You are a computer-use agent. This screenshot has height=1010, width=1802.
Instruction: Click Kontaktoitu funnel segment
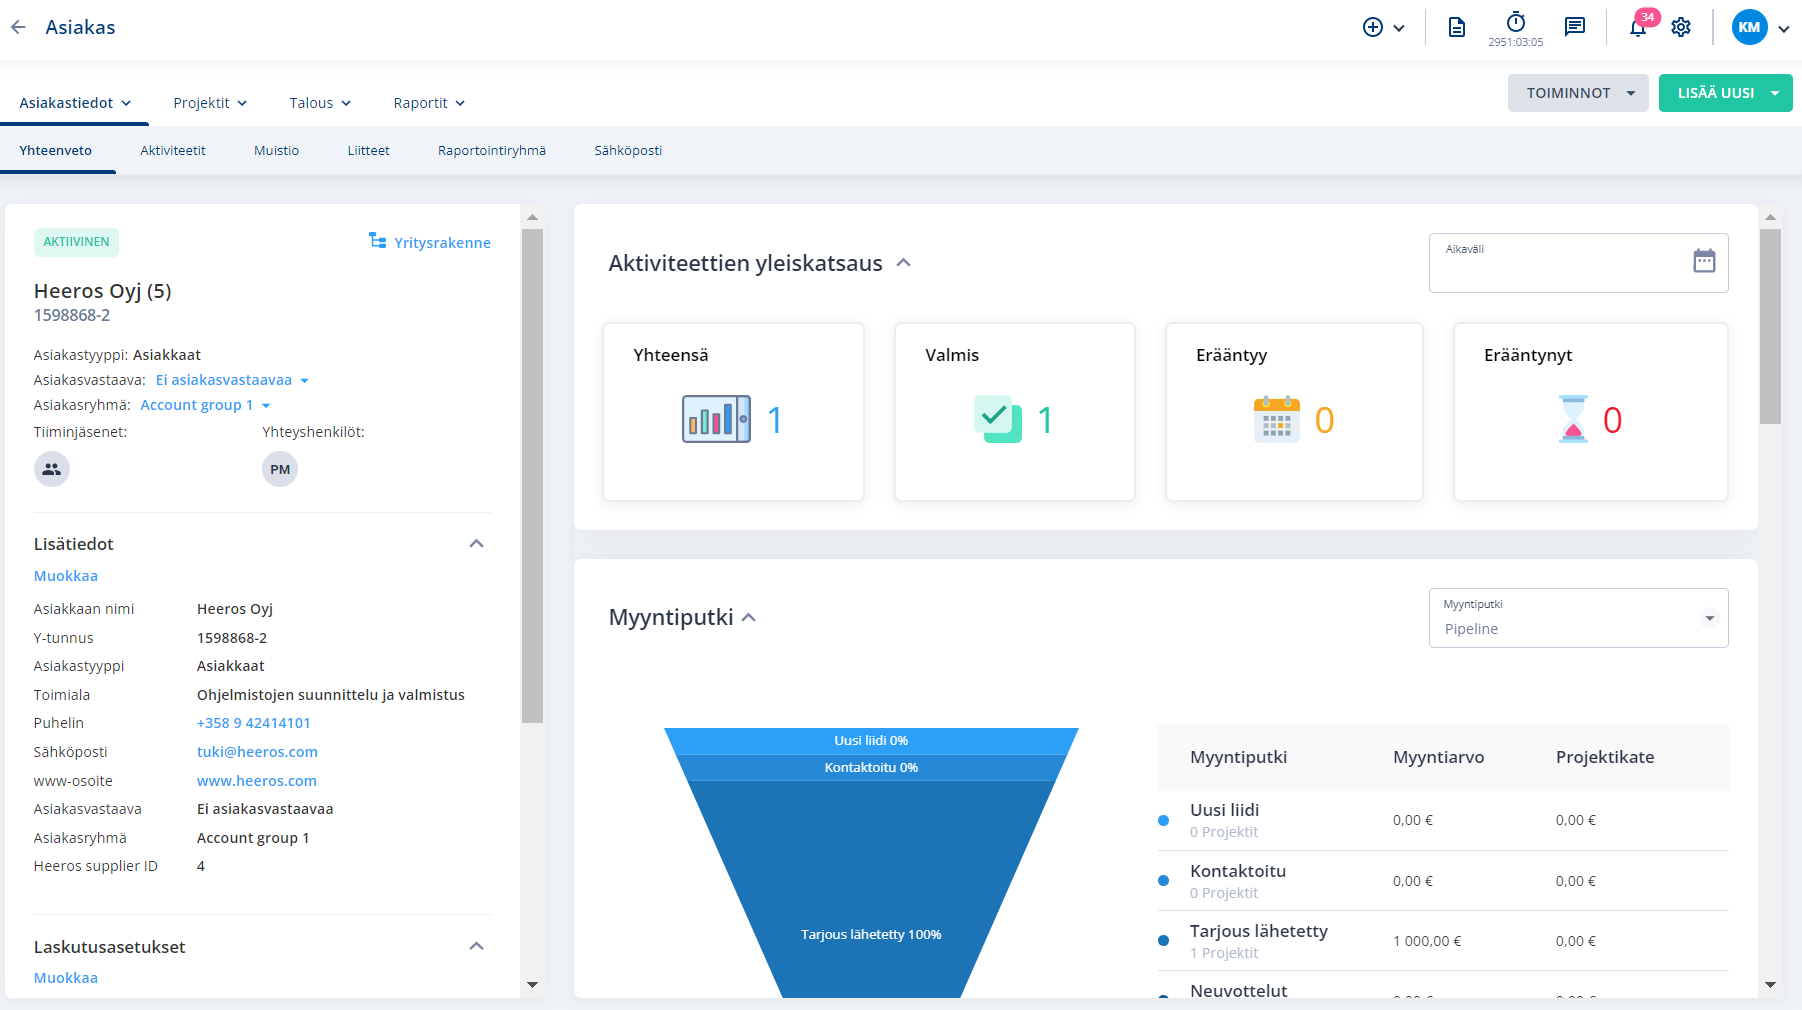point(871,768)
